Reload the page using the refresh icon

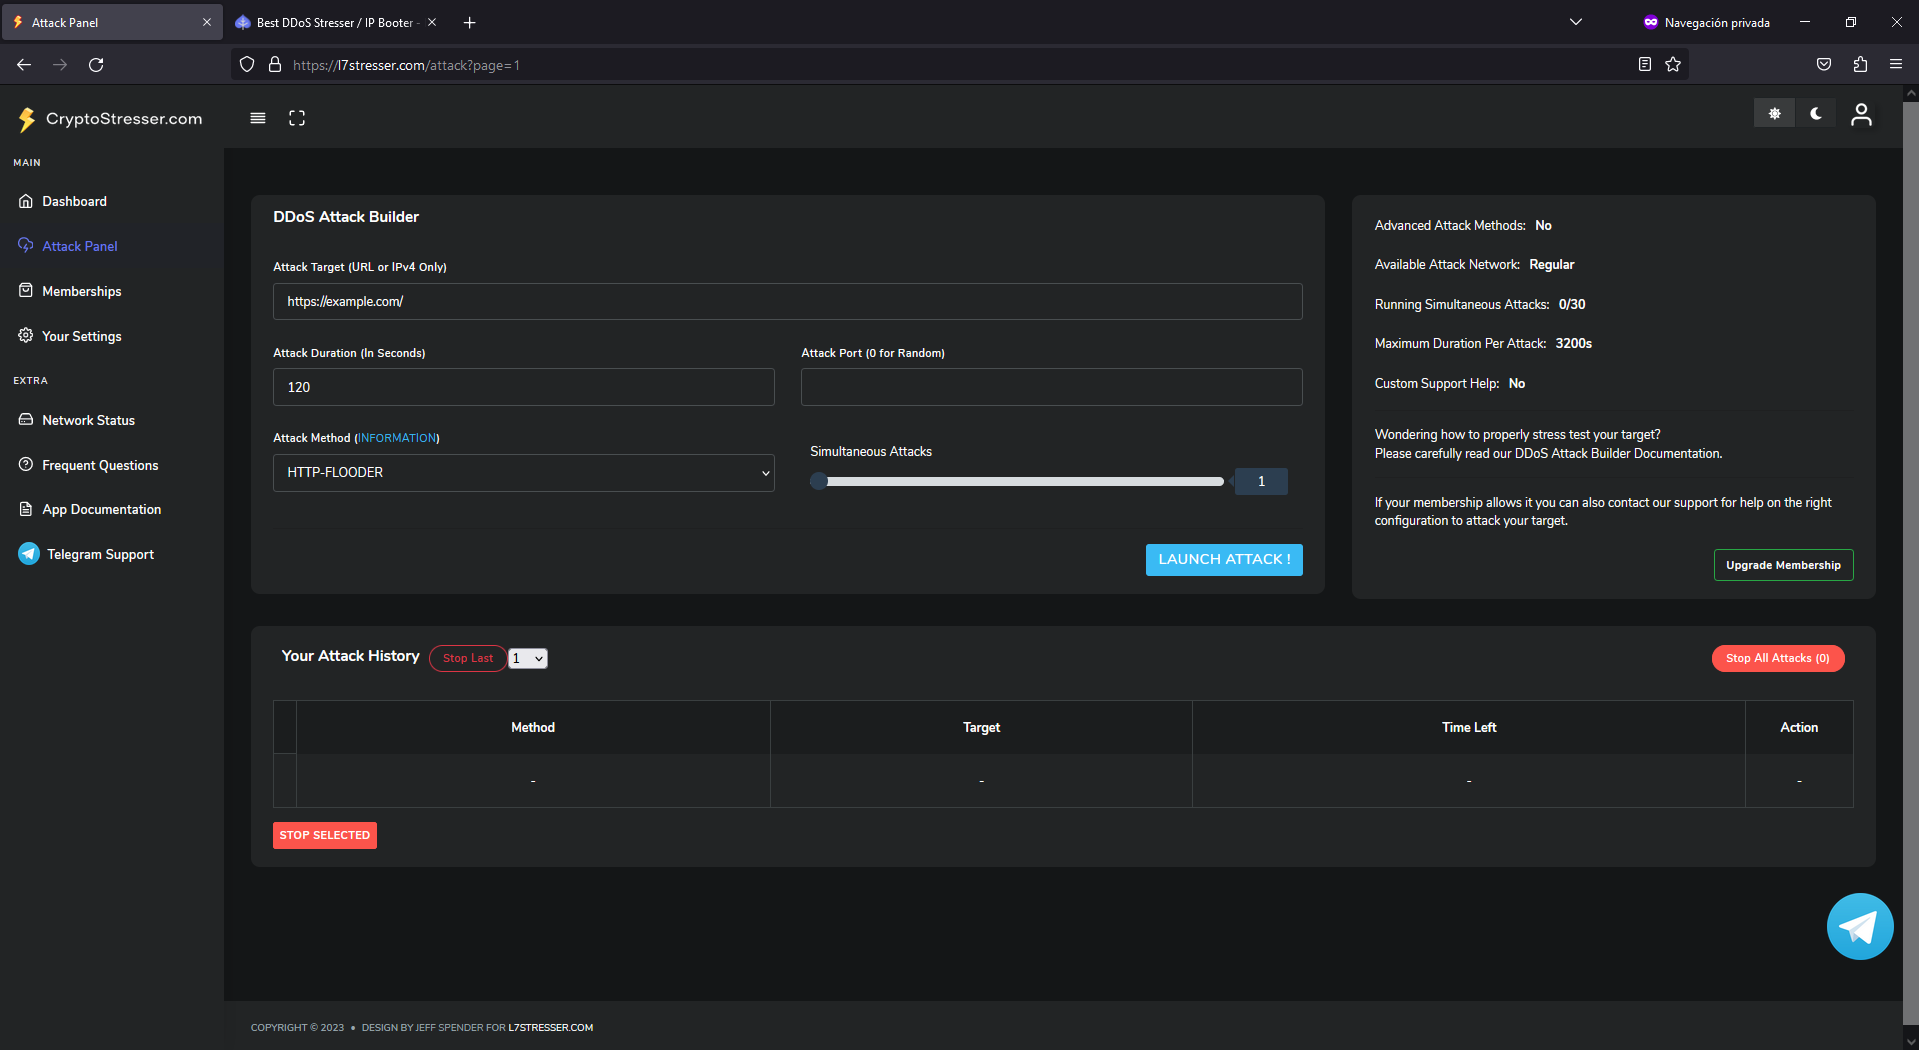pos(96,65)
